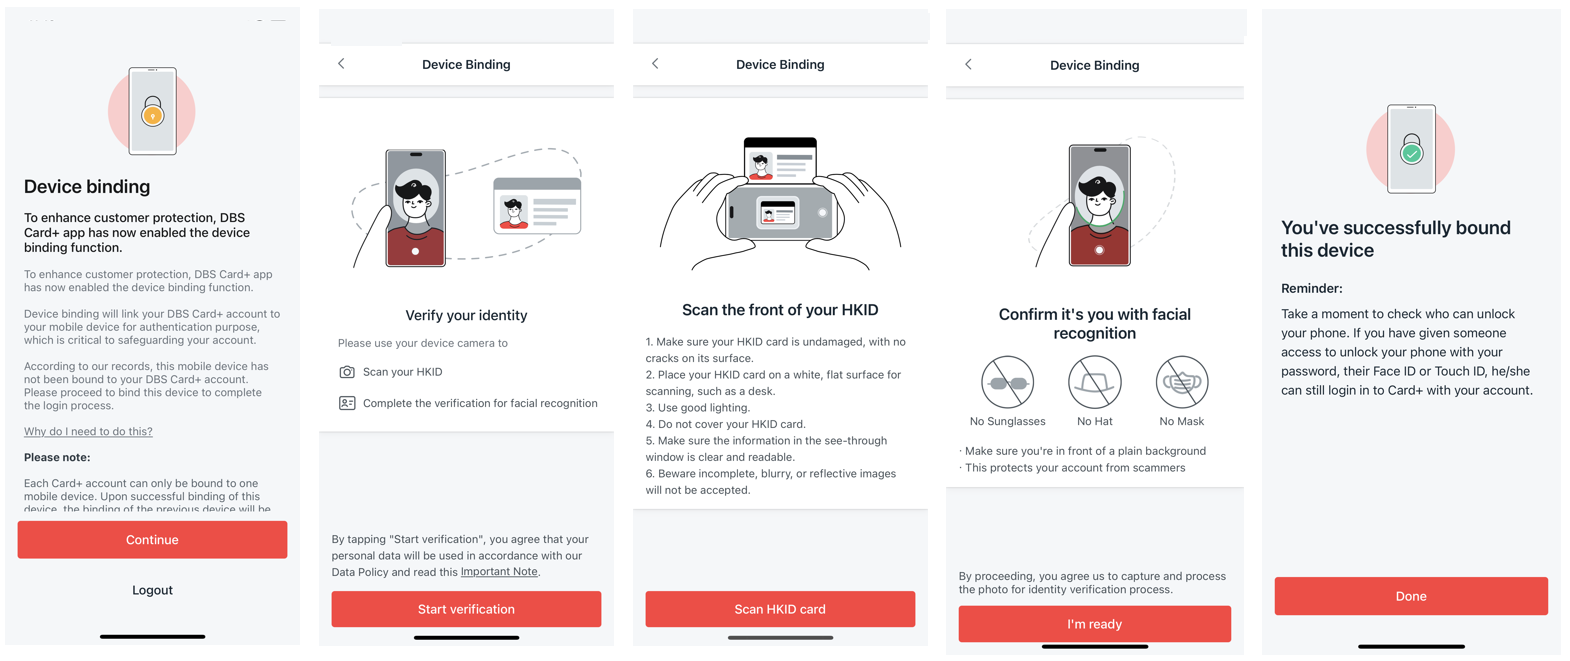
Task: Tap the No Hat icon
Action: pyautogui.click(x=1094, y=383)
